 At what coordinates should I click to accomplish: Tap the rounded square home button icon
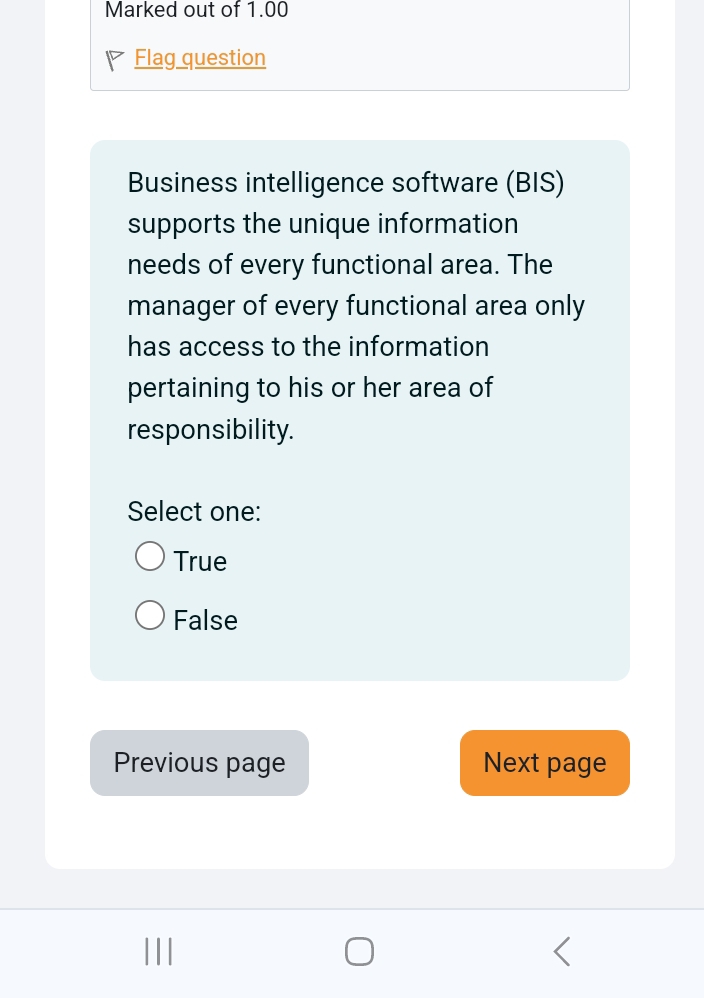pyautogui.click(x=359, y=951)
